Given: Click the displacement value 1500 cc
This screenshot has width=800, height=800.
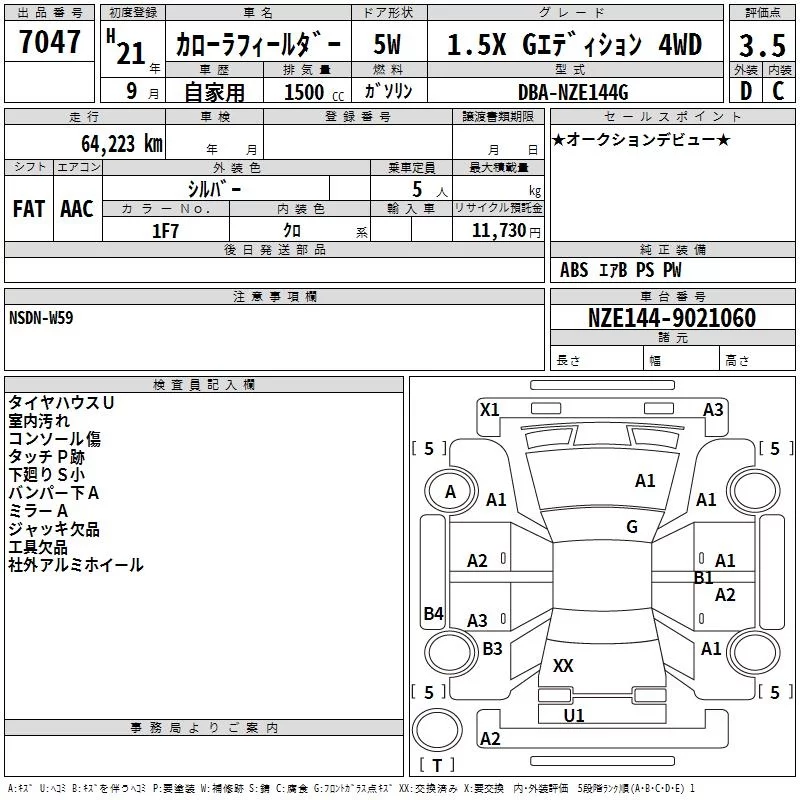Looking at the screenshot, I should point(314,93).
